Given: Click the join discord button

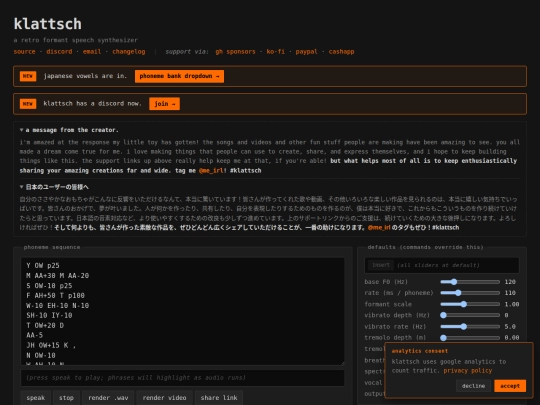Looking at the screenshot, I should 164,104.
